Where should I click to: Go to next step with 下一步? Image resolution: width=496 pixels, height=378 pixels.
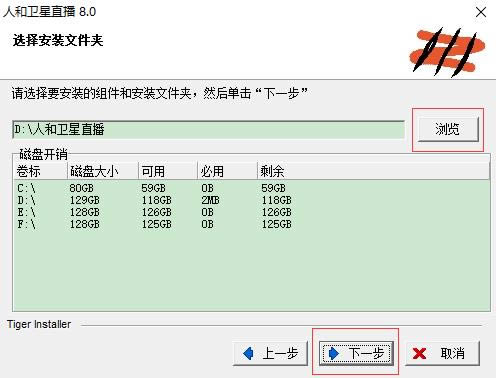pyautogui.click(x=356, y=353)
